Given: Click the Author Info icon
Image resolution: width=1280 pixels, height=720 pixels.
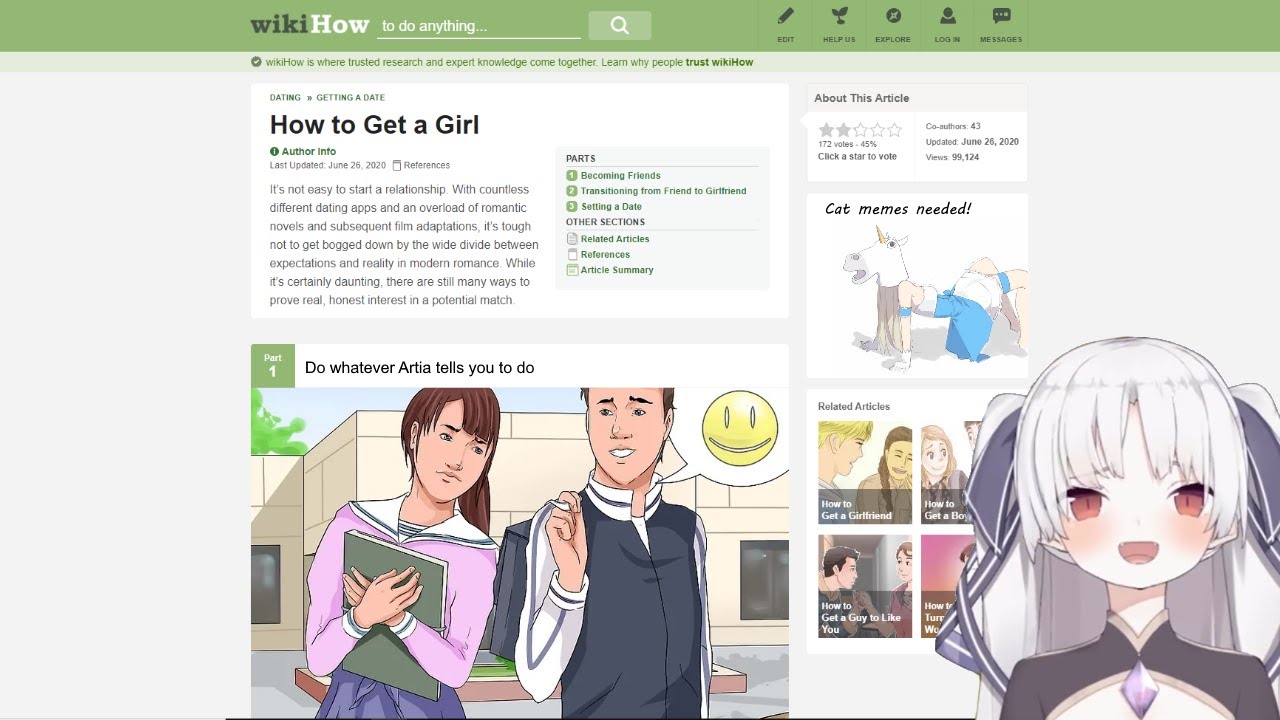Looking at the screenshot, I should (x=275, y=152).
